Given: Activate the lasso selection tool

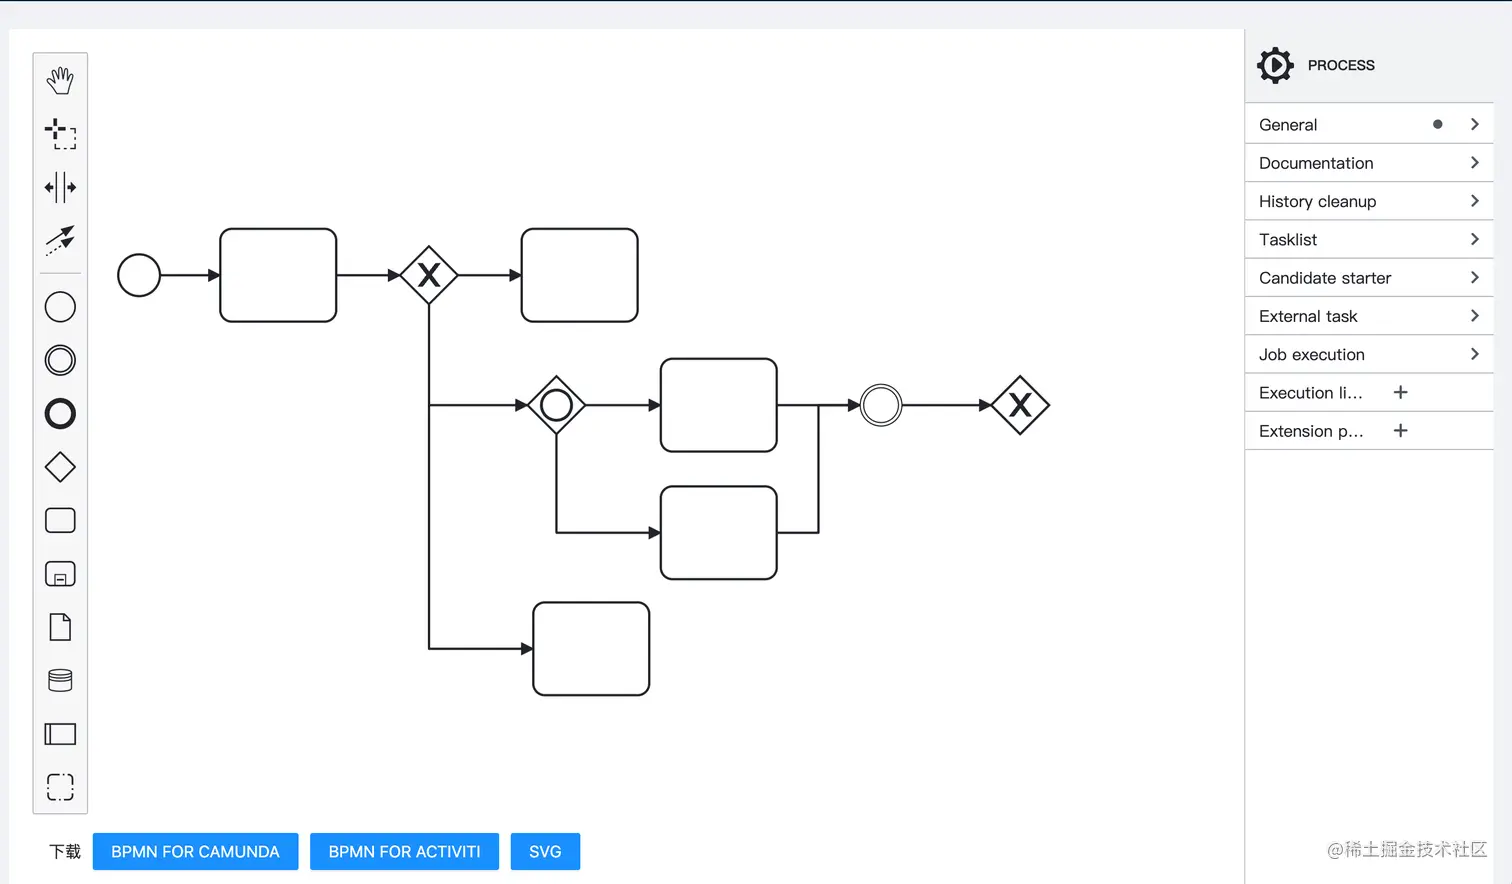Looking at the screenshot, I should pos(60,133).
